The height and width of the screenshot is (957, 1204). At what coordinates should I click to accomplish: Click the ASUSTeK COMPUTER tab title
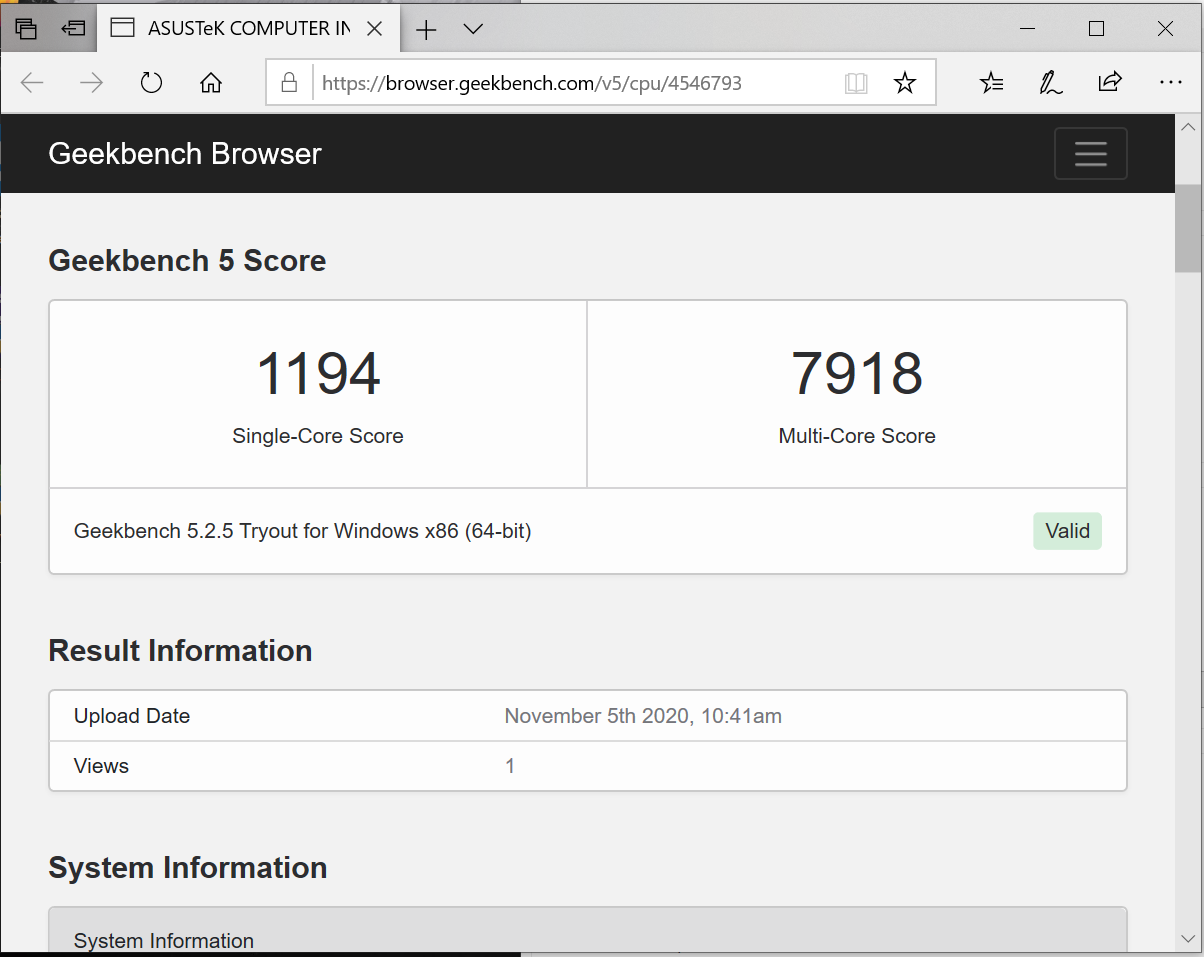pos(249,29)
